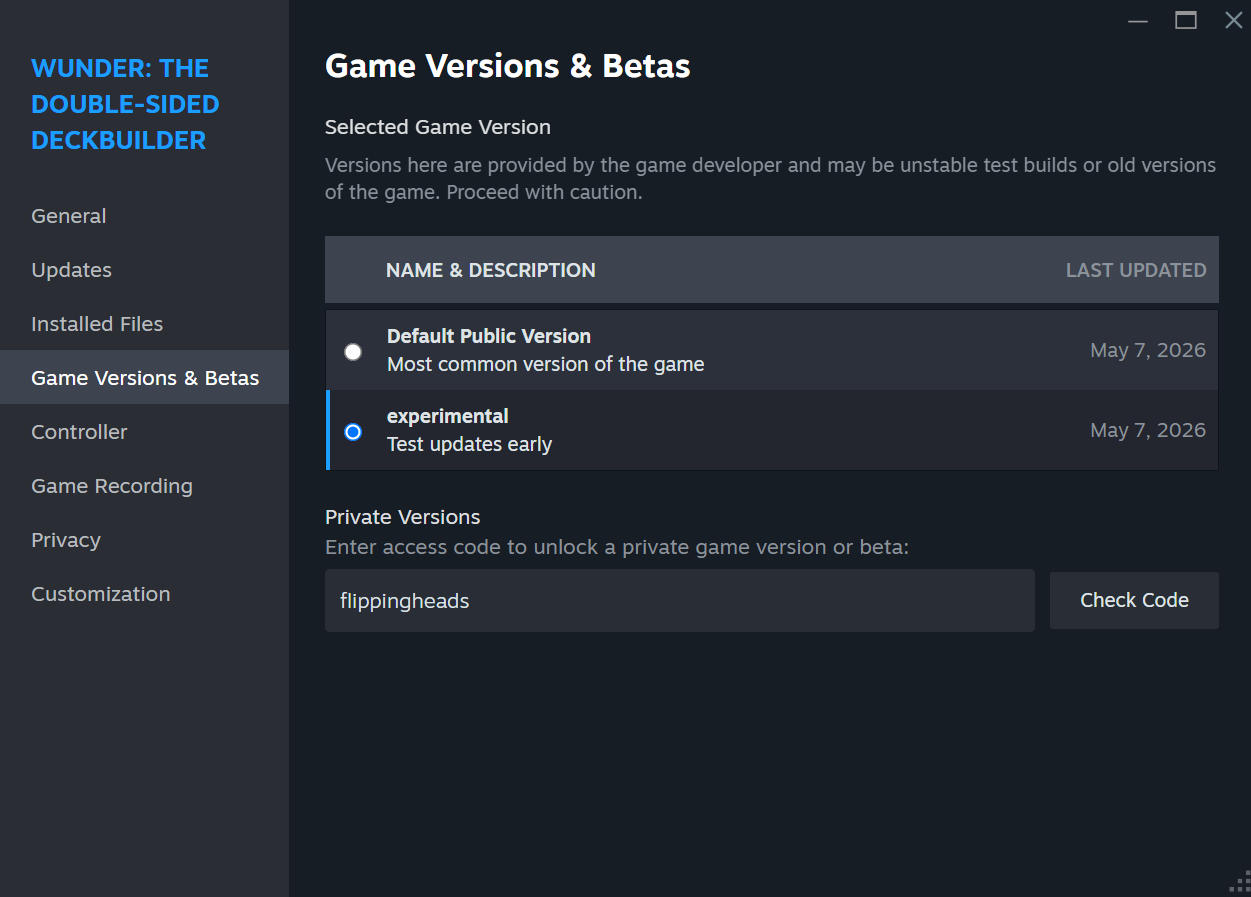
Task: Click the Check Code button
Action: click(1134, 600)
